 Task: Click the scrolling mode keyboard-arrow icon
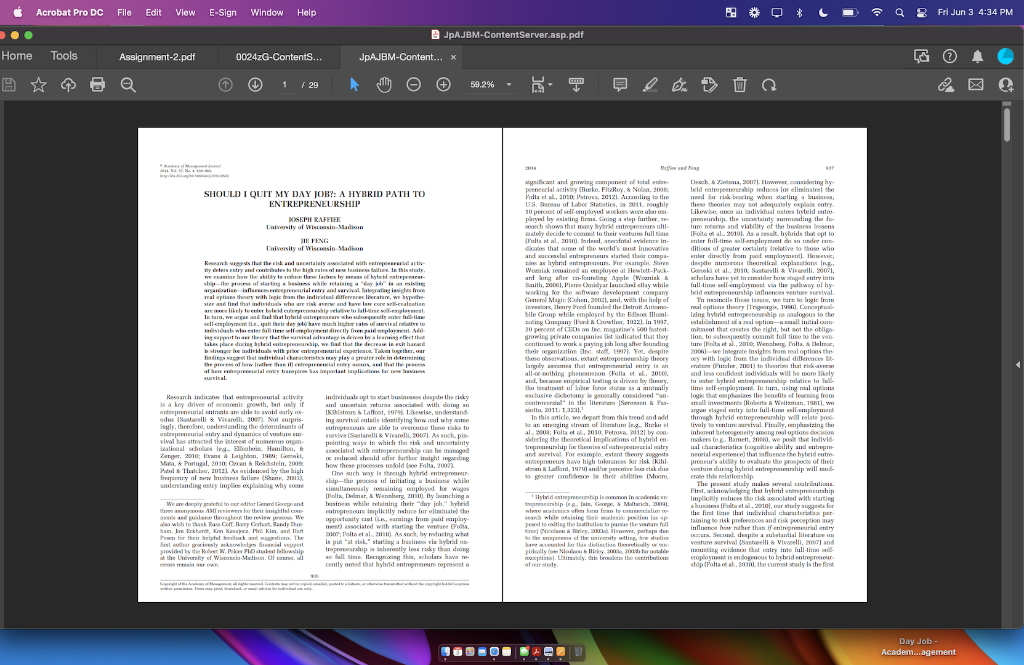[x=576, y=85]
